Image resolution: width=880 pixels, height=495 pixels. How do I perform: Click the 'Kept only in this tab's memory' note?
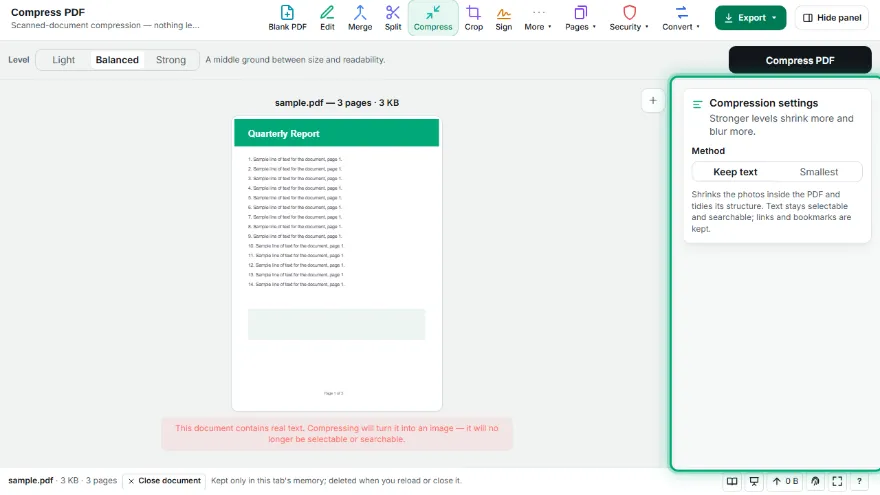point(336,481)
